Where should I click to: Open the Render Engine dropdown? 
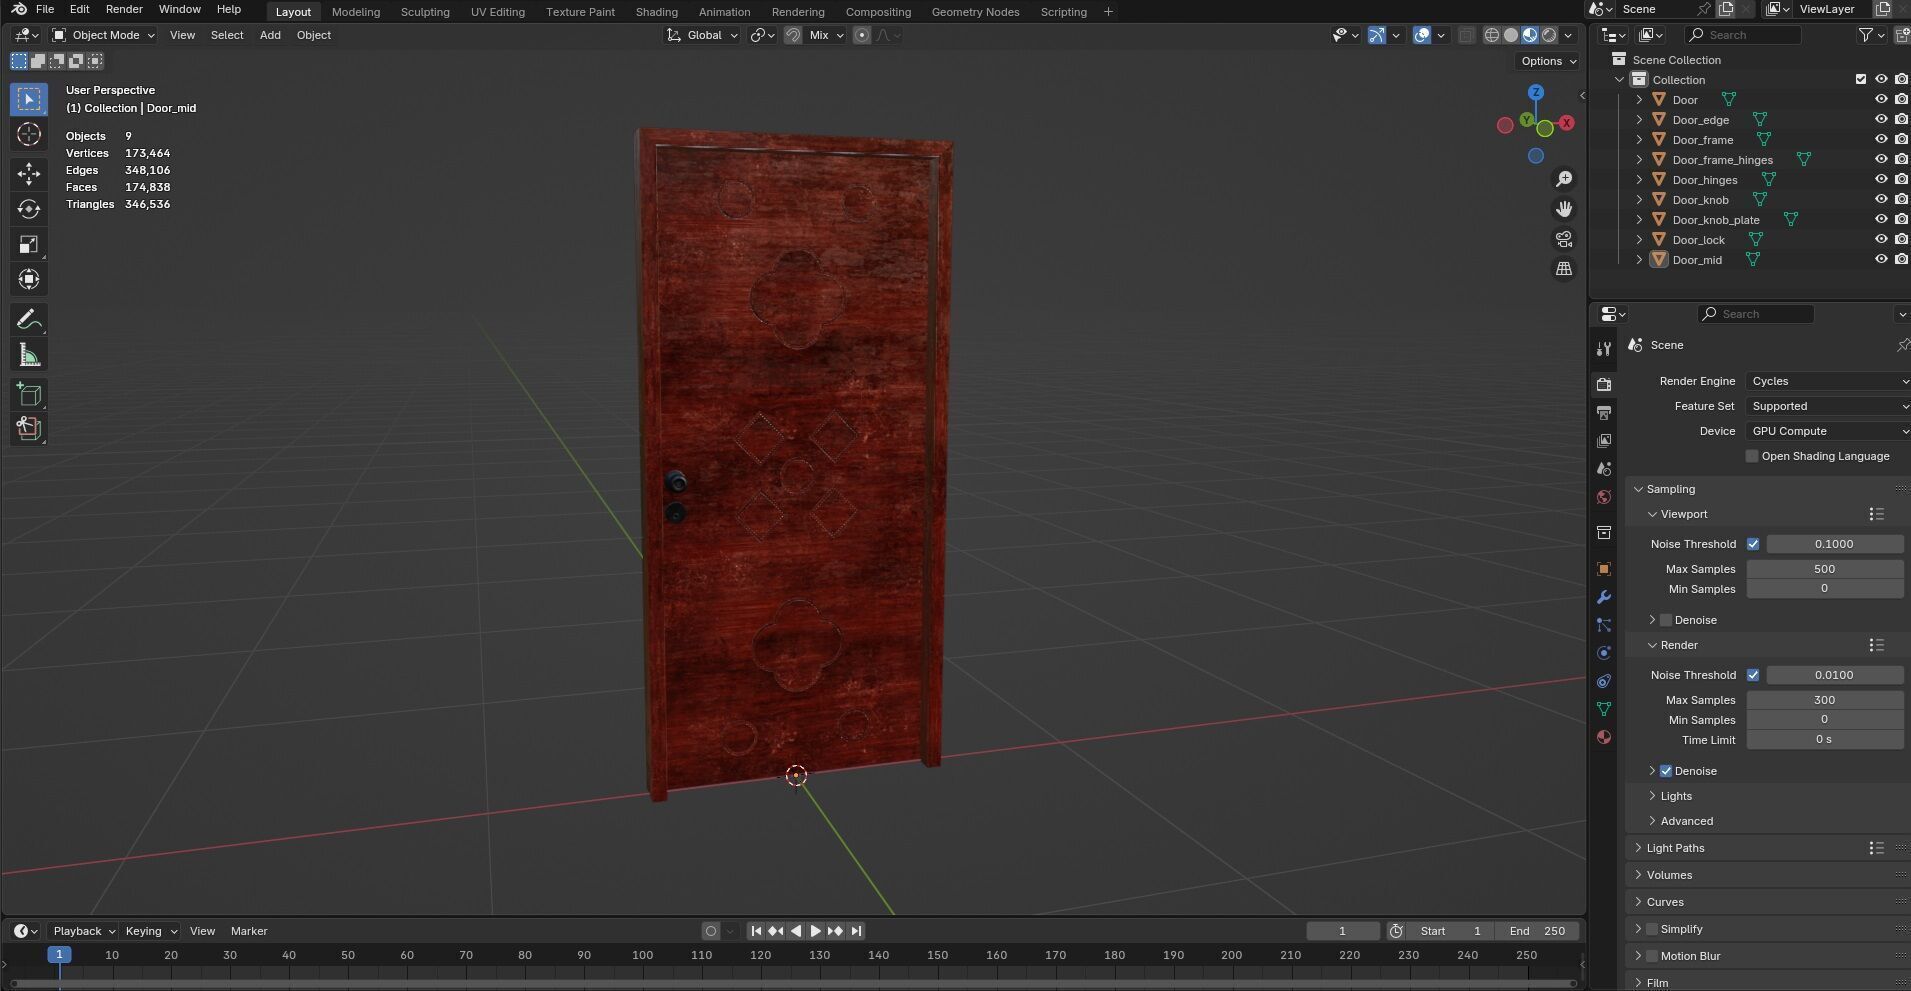click(1828, 381)
